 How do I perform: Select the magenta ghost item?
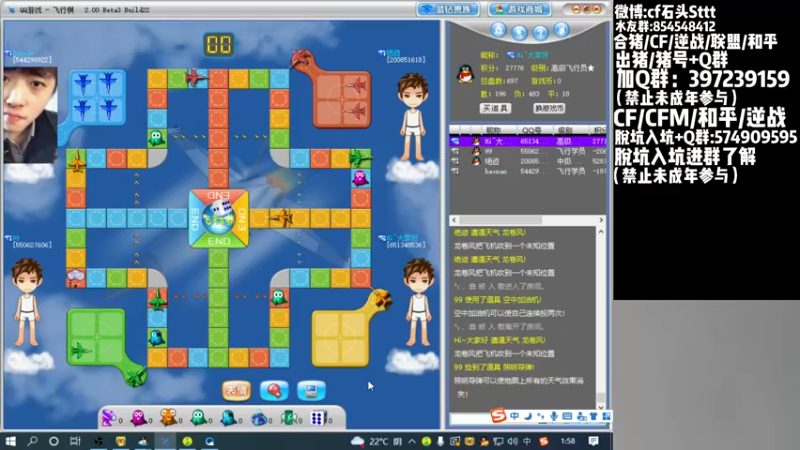pos(138,418)
